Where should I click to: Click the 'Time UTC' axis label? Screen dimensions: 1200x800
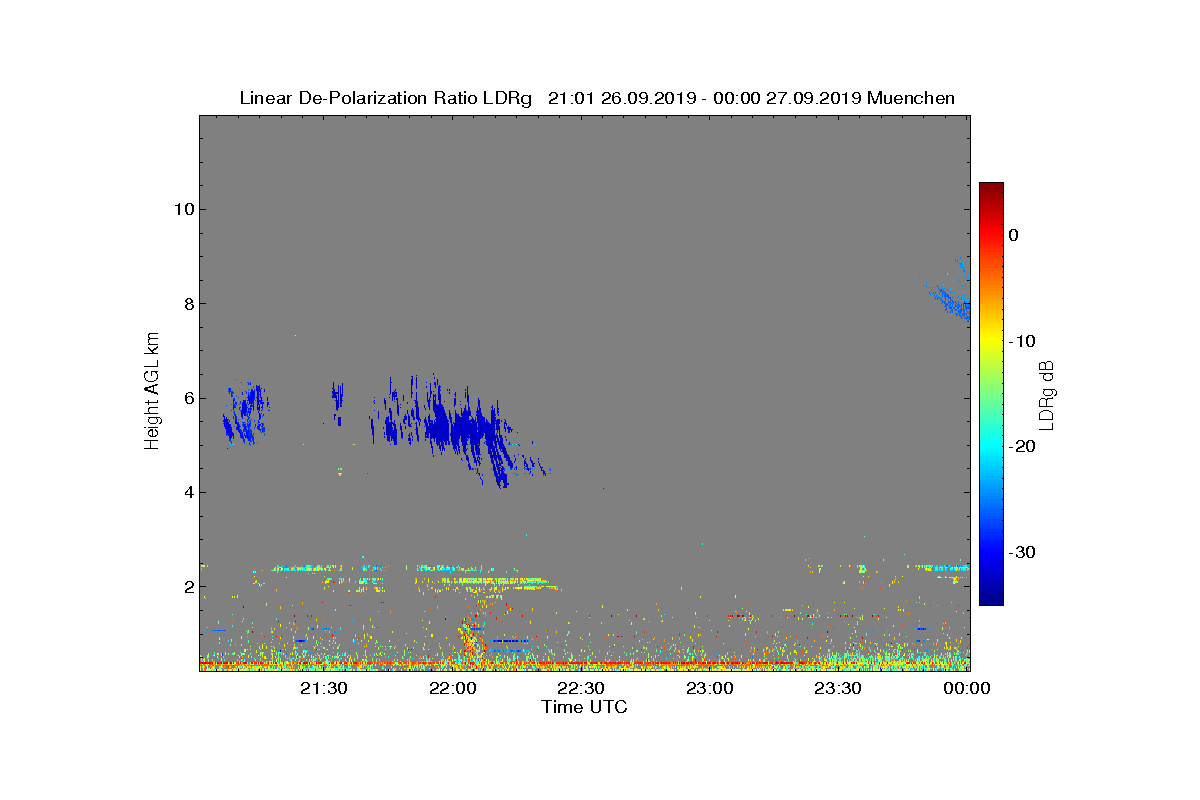(584, 707)
